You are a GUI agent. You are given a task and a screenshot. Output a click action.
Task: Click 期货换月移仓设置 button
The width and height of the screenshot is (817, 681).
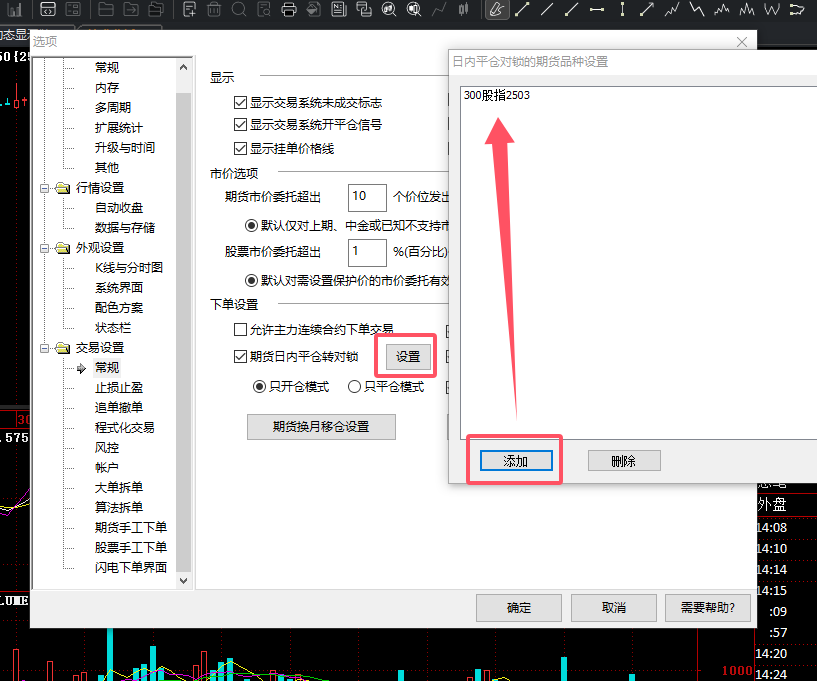coord(321,427)
